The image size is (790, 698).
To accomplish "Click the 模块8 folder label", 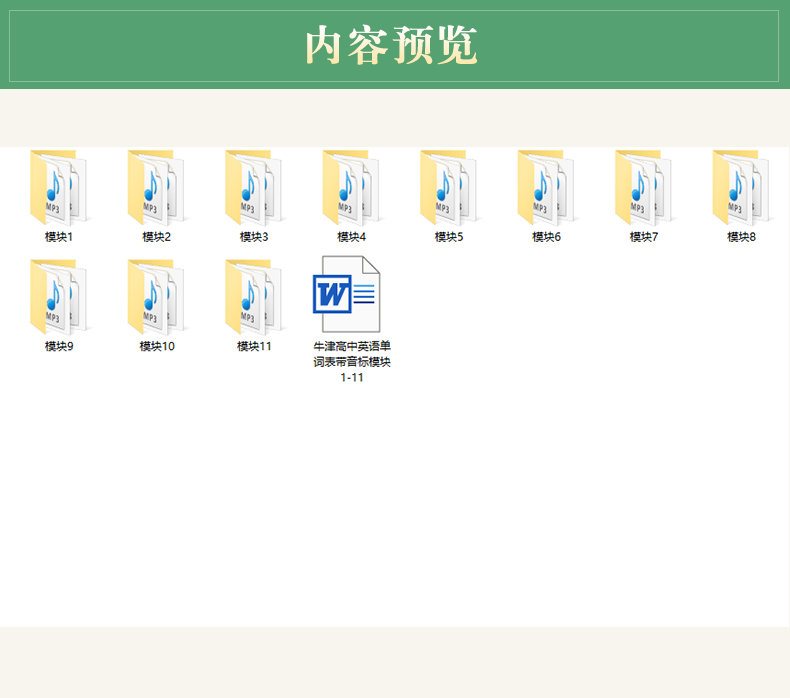I will (x=742, y=237).
